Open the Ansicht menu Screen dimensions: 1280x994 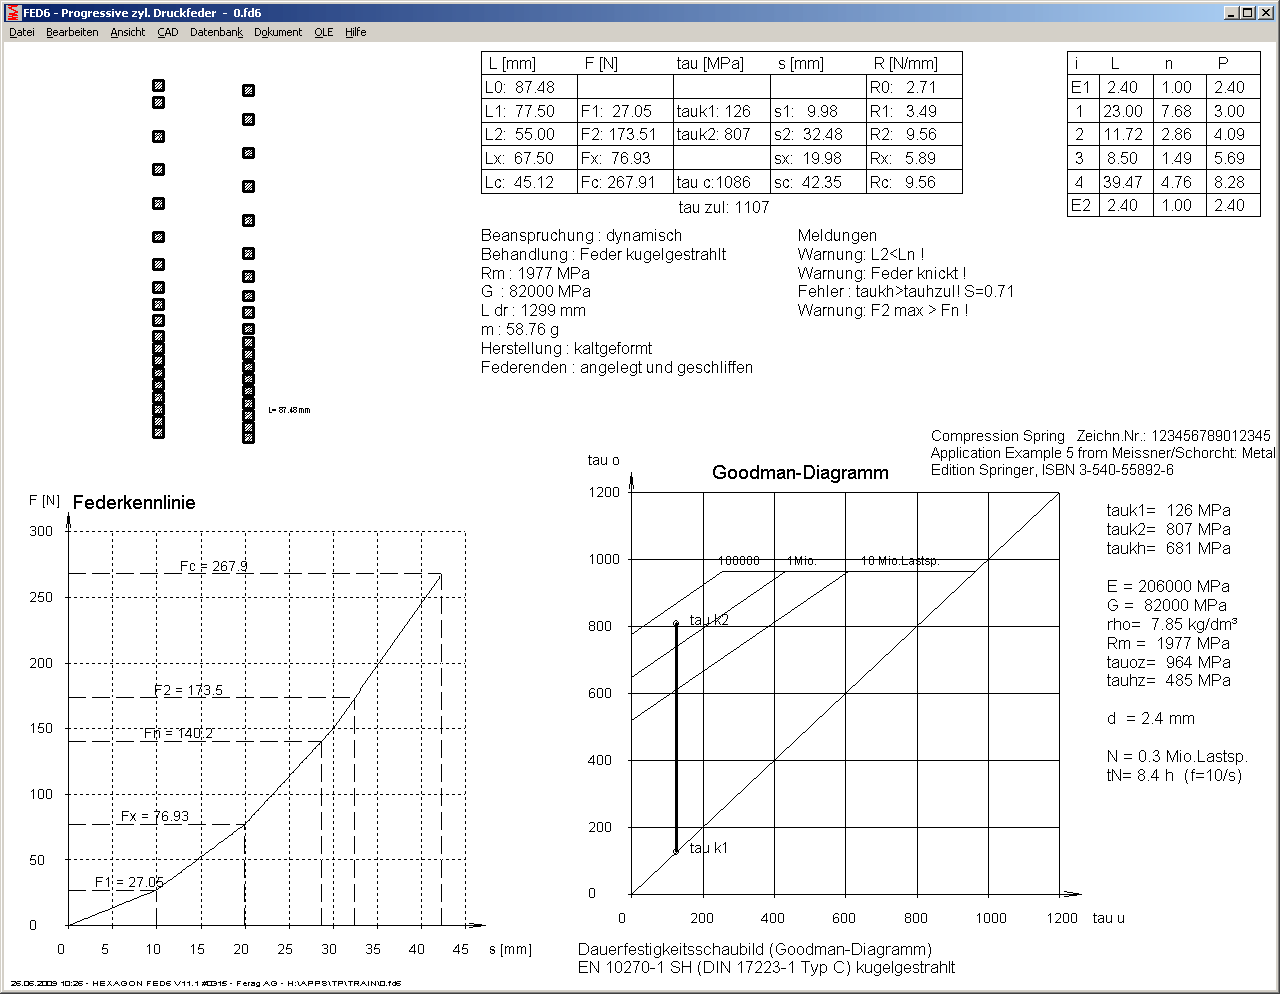click(128, 32)
